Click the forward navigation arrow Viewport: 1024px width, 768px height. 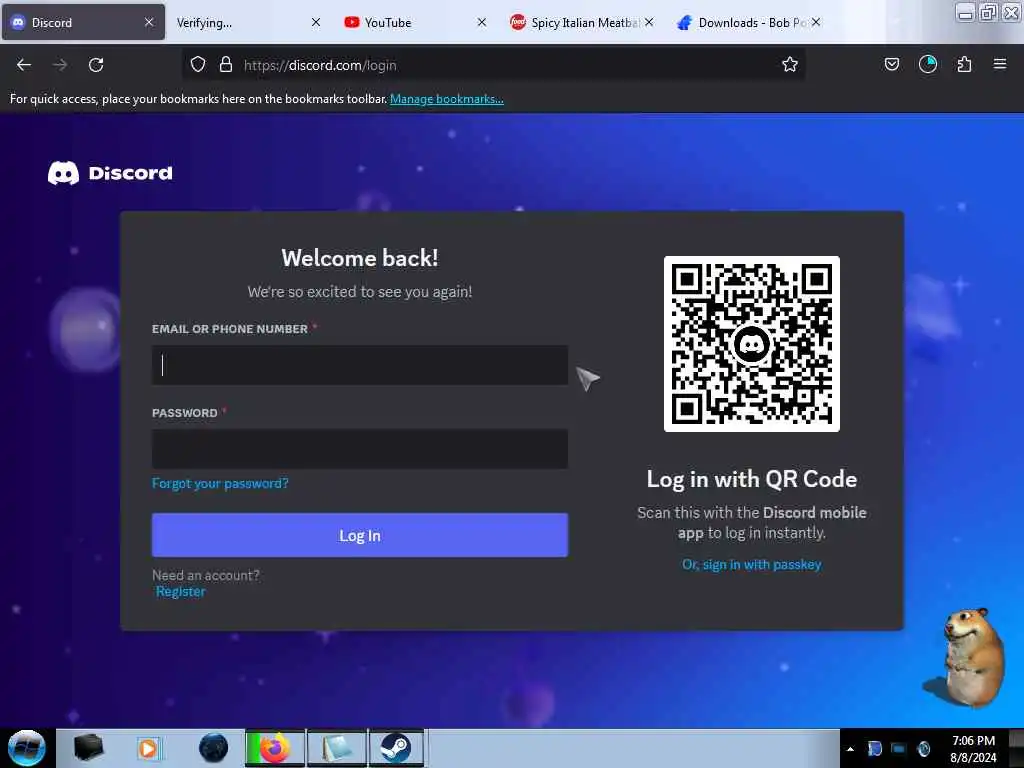pyautogui.click(x=59, y=65)
